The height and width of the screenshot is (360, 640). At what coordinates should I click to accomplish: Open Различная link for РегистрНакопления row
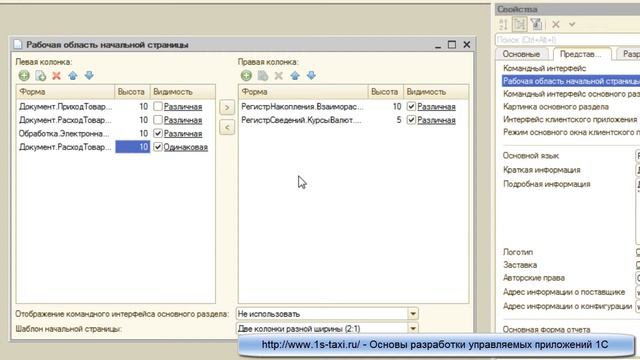[436, 107]
